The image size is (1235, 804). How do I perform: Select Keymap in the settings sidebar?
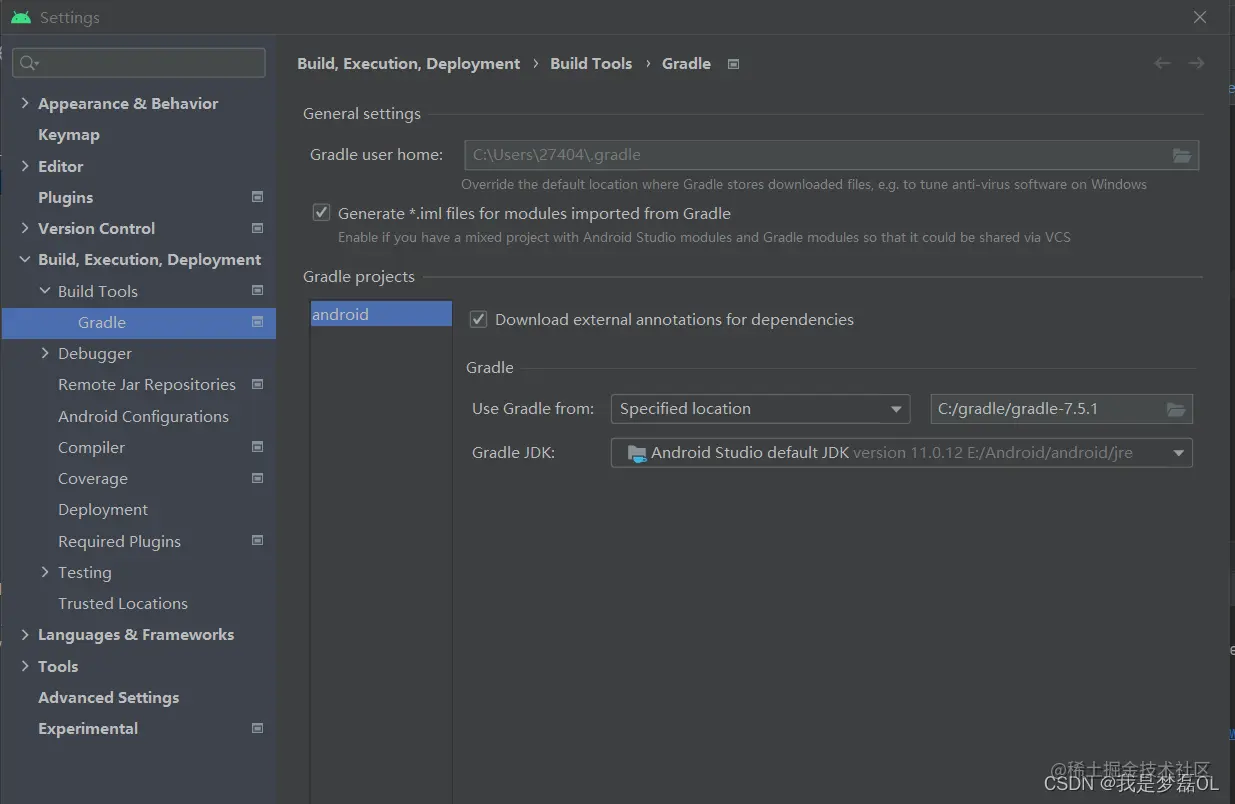click(68, 135)
